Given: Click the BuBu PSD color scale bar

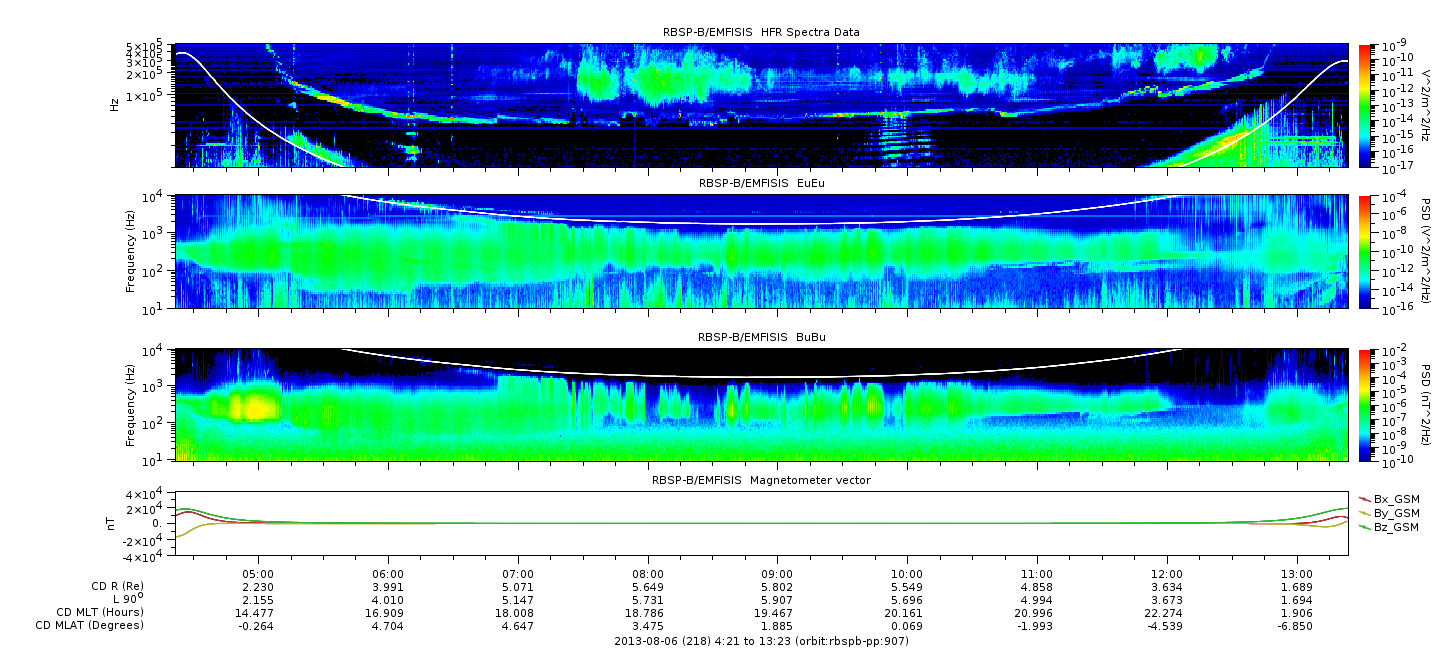Looking at the screenshot, I should click(x=1365, y=405).
